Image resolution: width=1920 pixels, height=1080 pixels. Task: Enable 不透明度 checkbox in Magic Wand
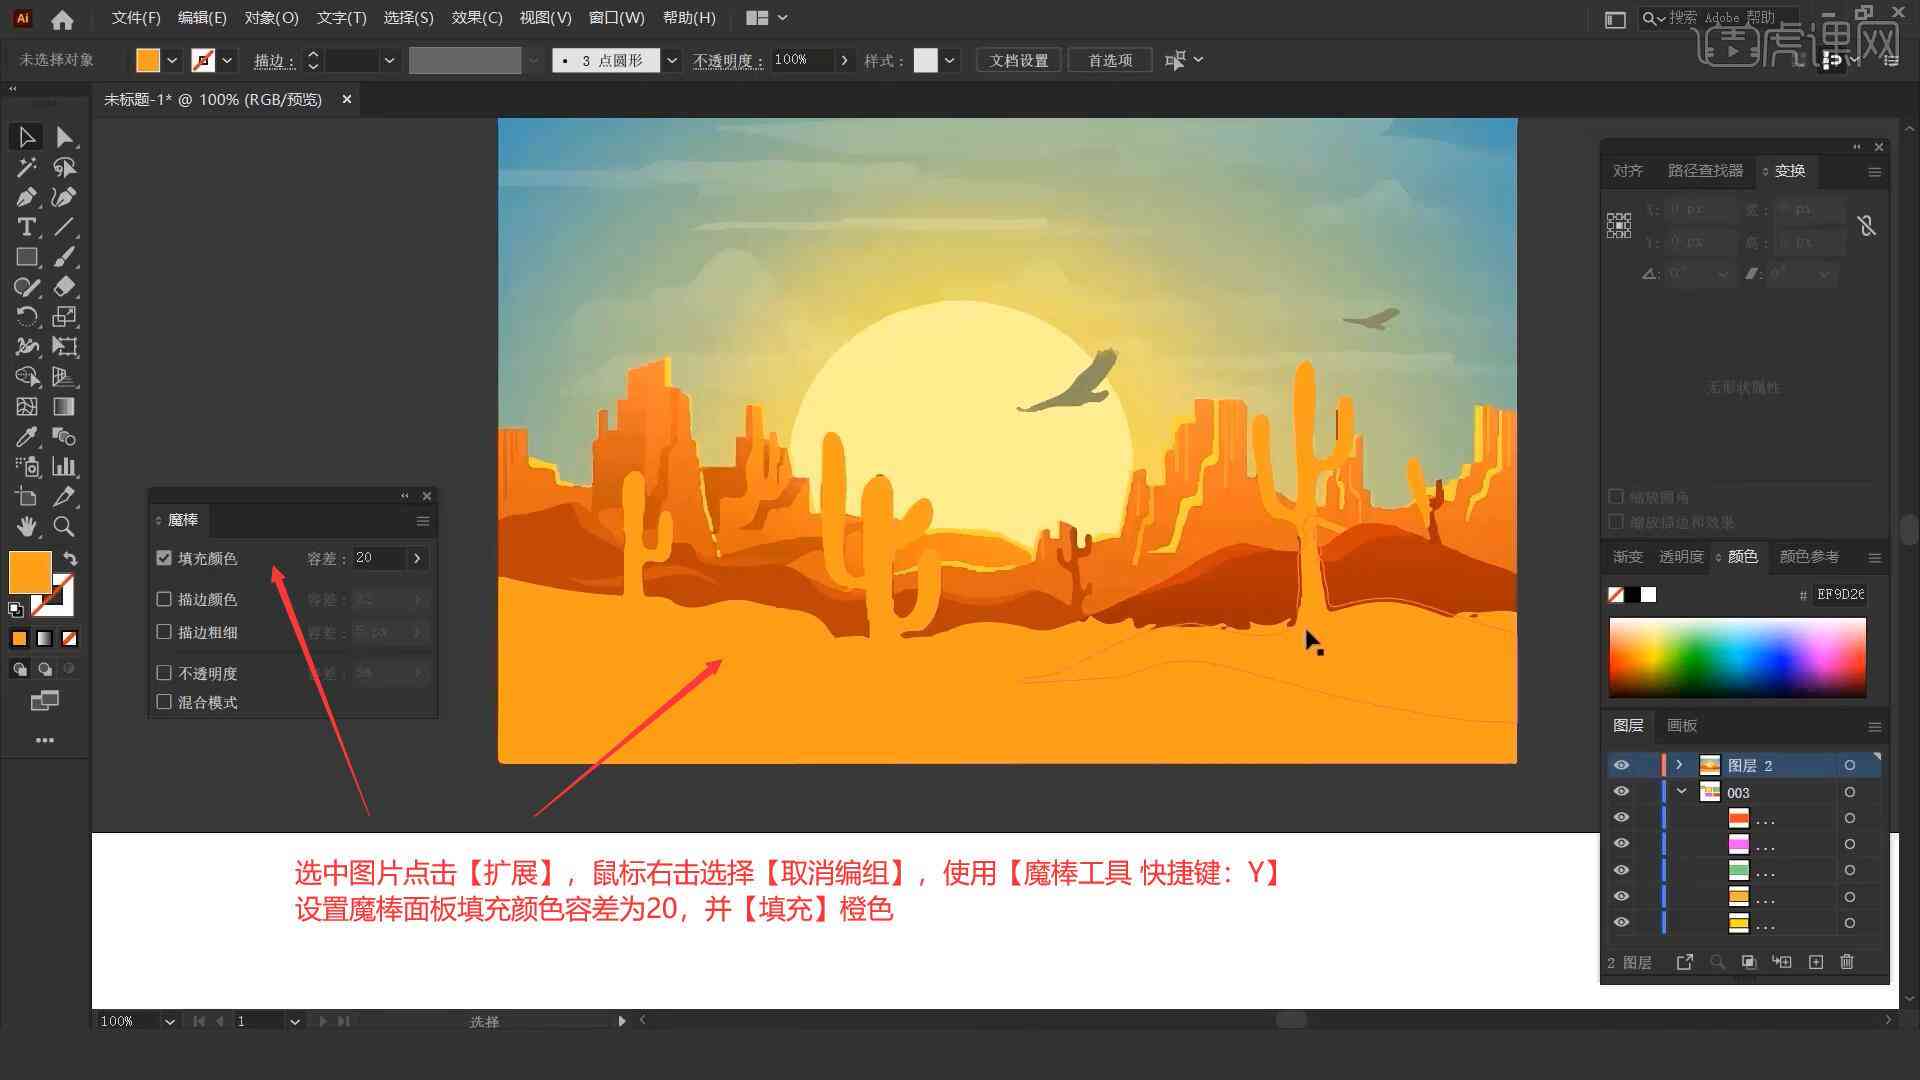coord(164,673)
